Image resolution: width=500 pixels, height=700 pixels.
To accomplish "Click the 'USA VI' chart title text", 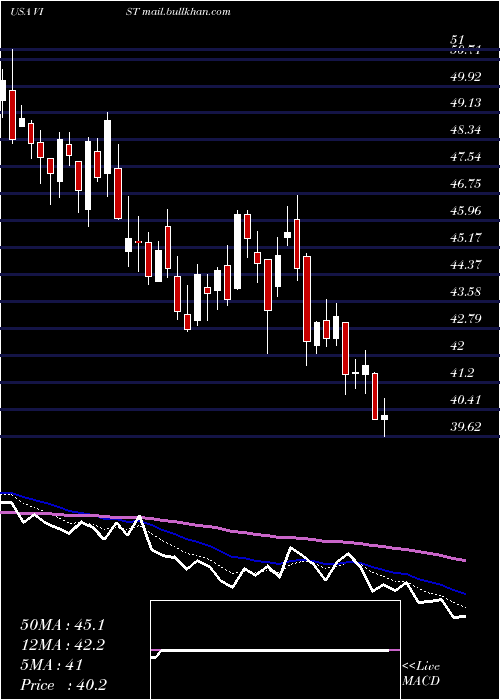I will pyautogui.click(x=27, y=12).
